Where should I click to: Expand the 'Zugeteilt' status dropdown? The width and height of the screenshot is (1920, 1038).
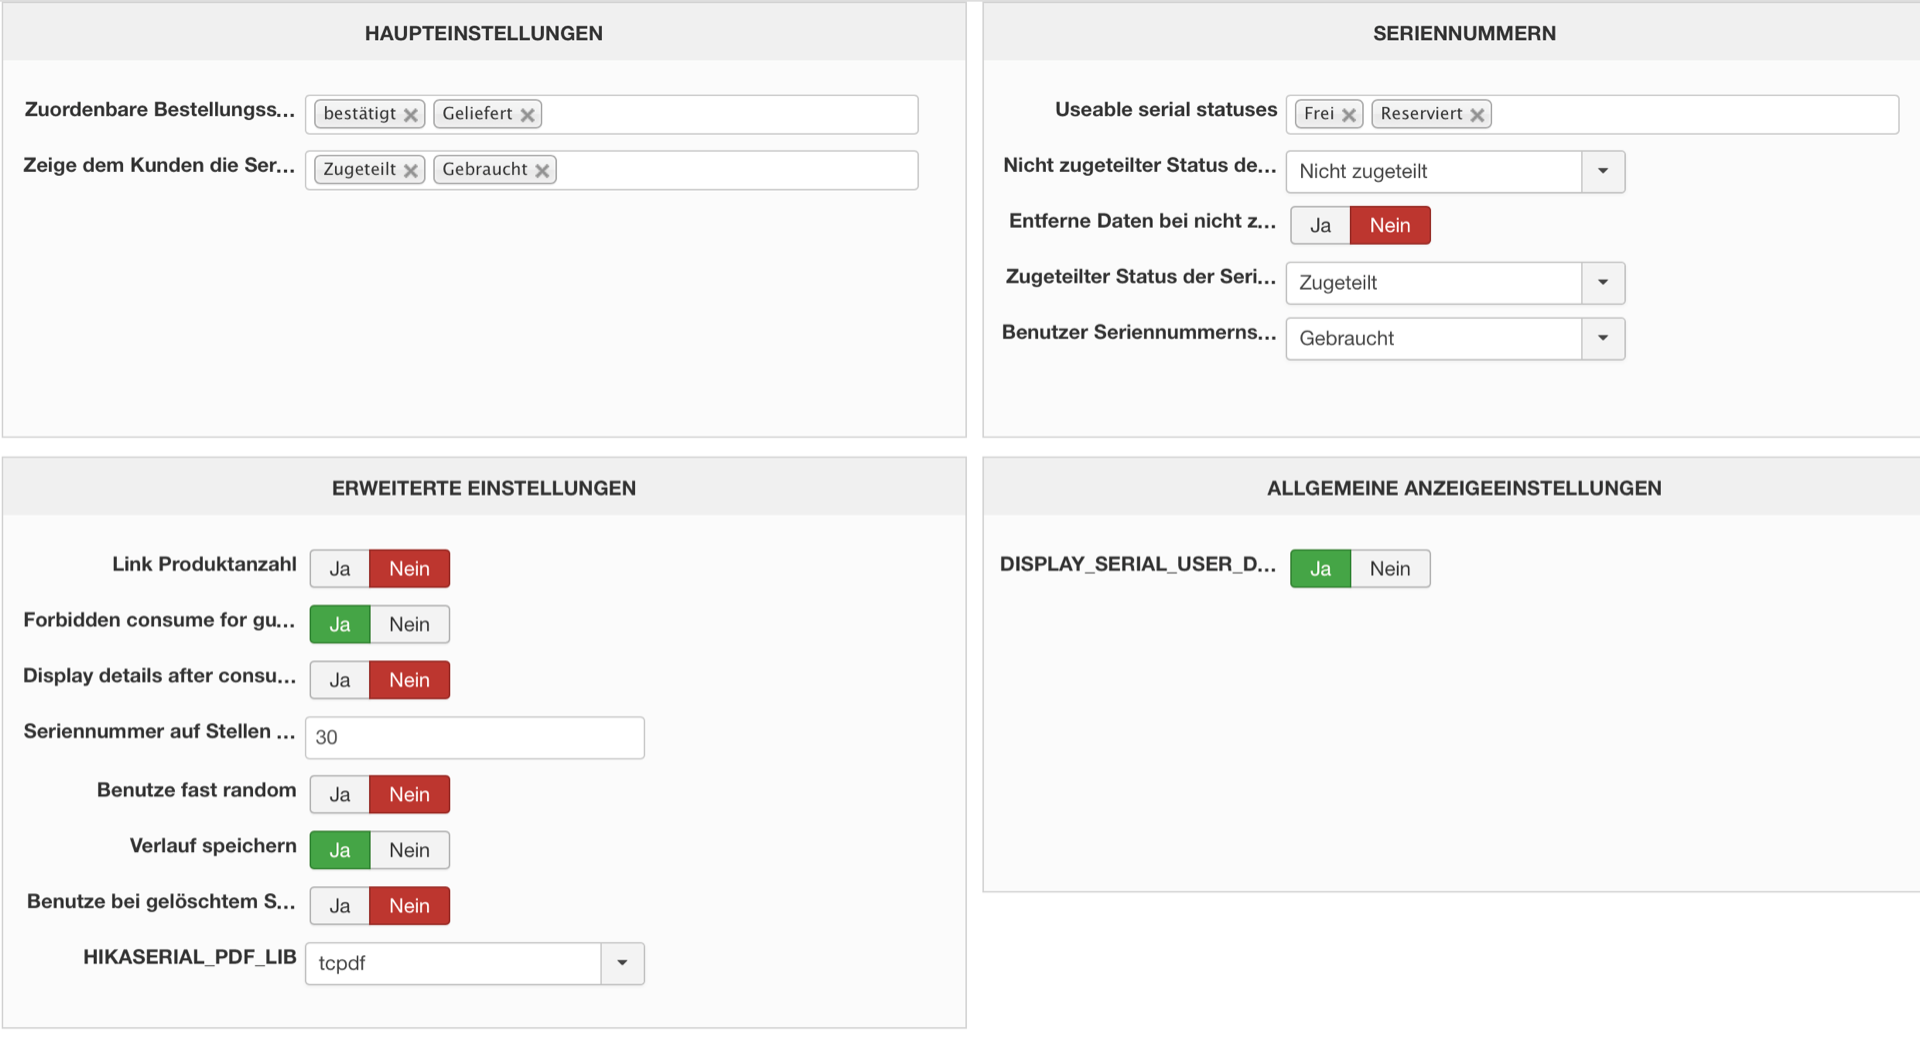pyautogui.click(x=1603, y=283)
